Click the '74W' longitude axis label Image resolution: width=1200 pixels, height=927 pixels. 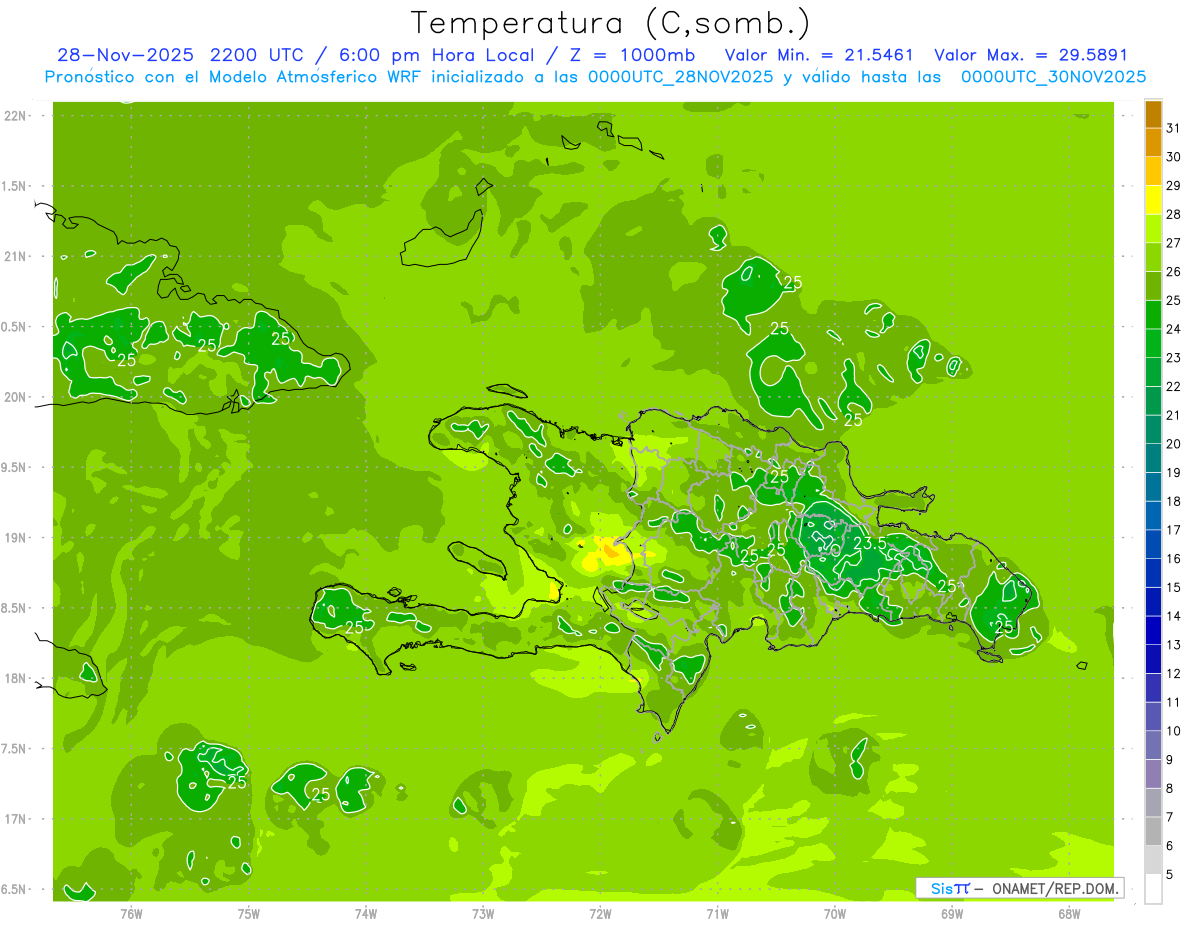[366, 914]
